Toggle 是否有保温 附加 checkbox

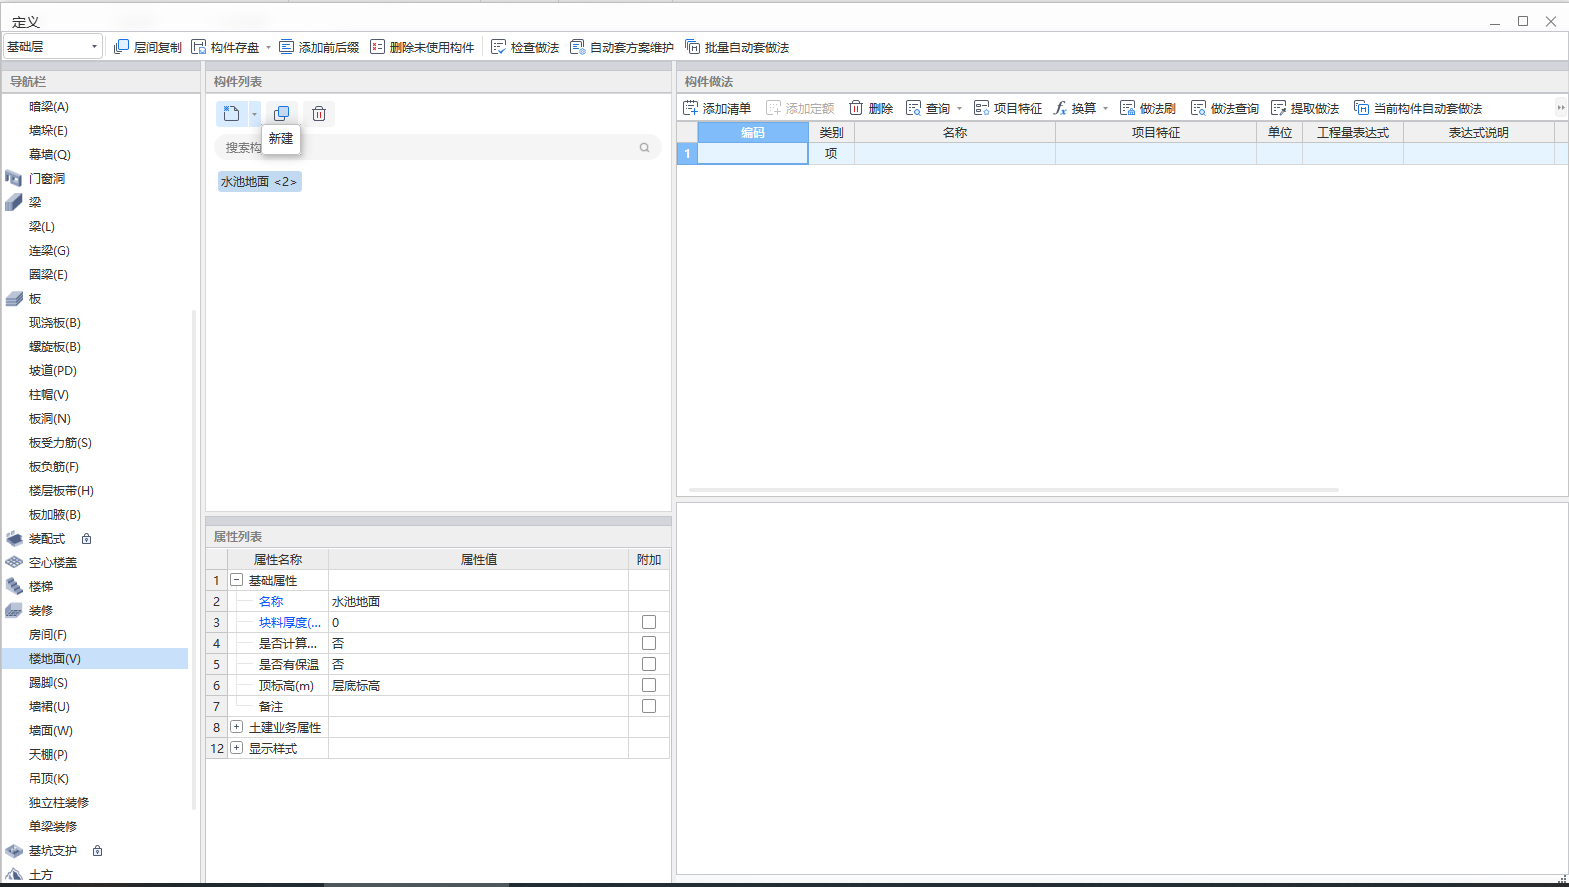click(649, 664)
